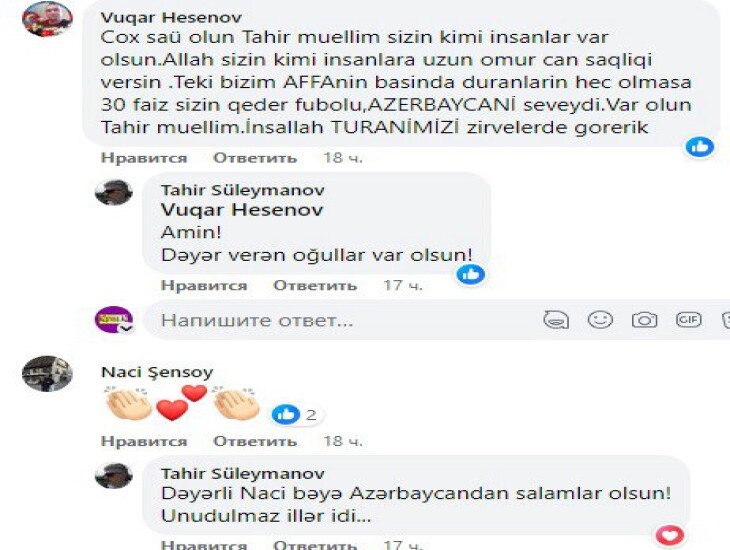This screenshot has width=730, height=550.
Task: Open Naci Şensoy's profile name link
Action: coord(157,372)
